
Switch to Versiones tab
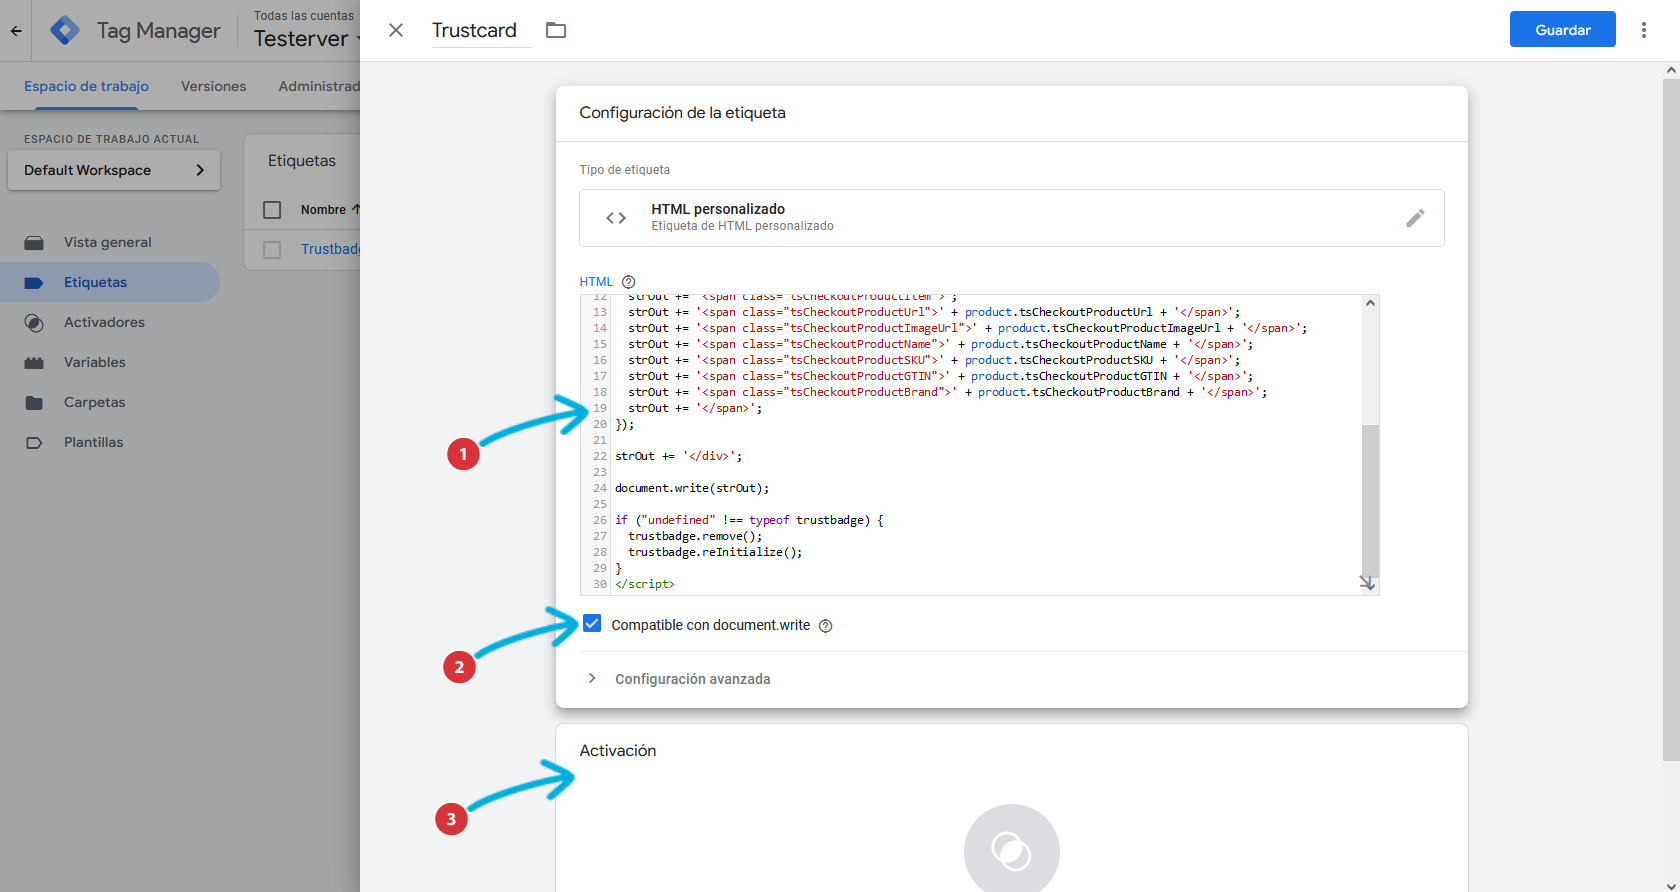click(213, 86)
